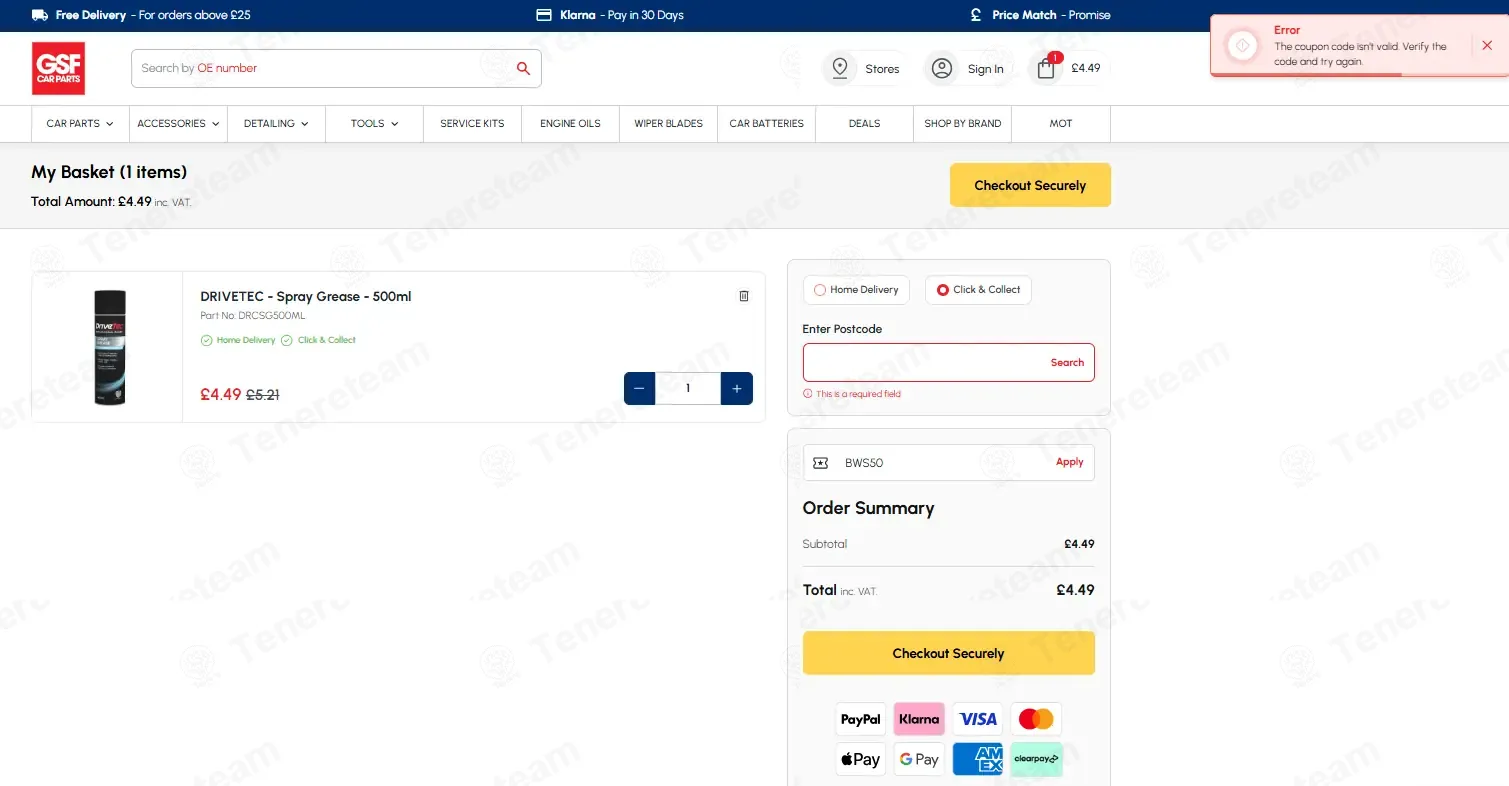Click Checkout Securely in Order Summary
The height and width of the screenshot is (786, 1509).
pos(948,653)
